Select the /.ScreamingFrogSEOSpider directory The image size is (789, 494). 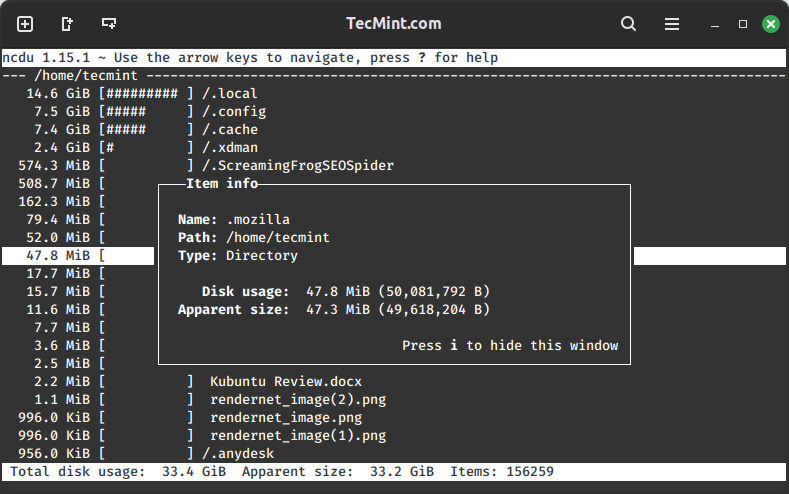[297, 166]
